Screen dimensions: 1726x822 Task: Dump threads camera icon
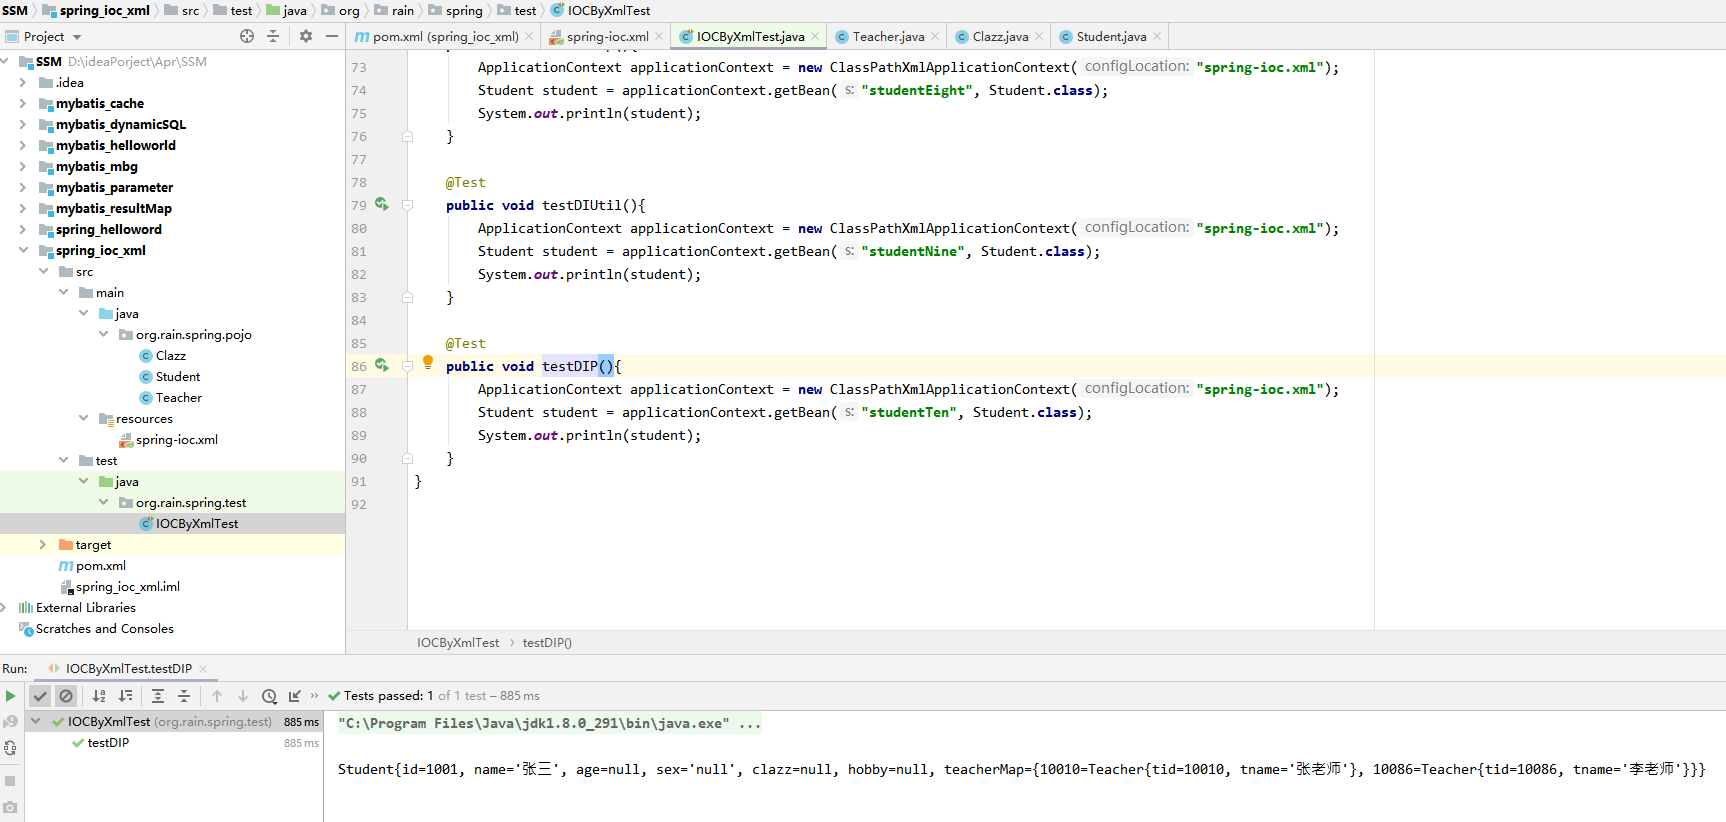tap(10, 807)
